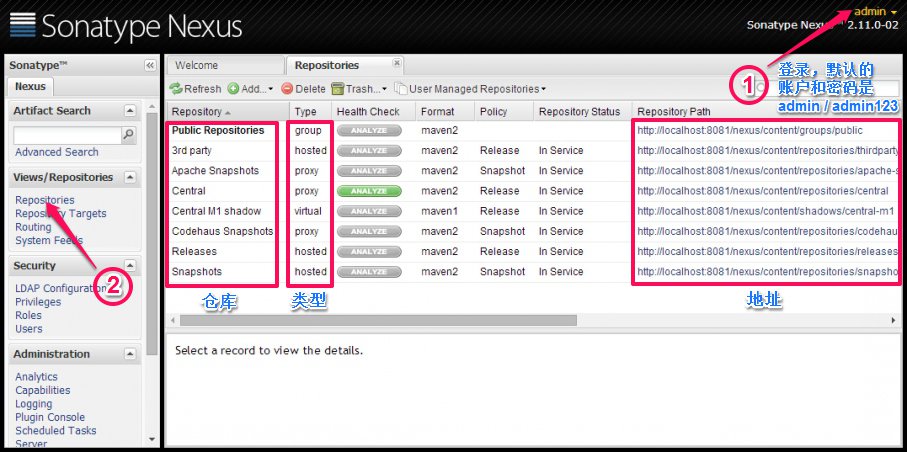
Task: Open the Analytics link
Action: pyautogui.click(x=36, y=377)
